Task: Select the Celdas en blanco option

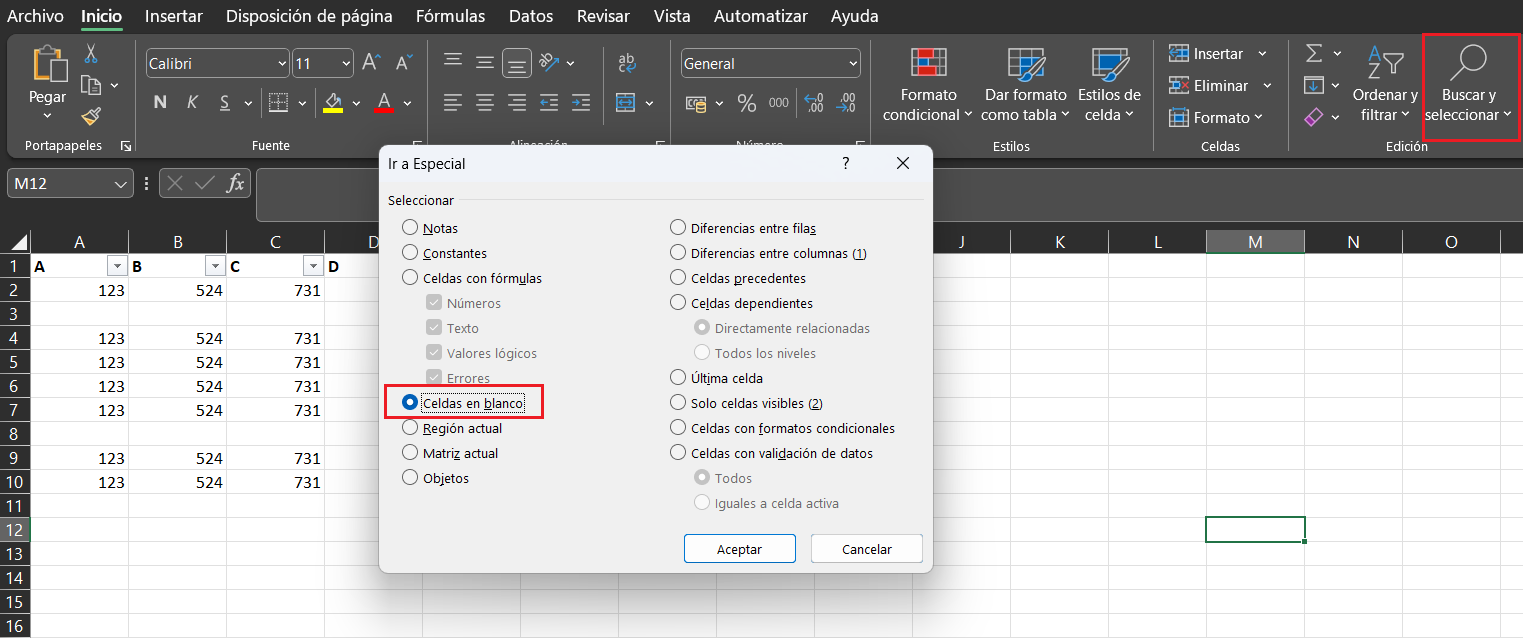Action: pos(410,402)
